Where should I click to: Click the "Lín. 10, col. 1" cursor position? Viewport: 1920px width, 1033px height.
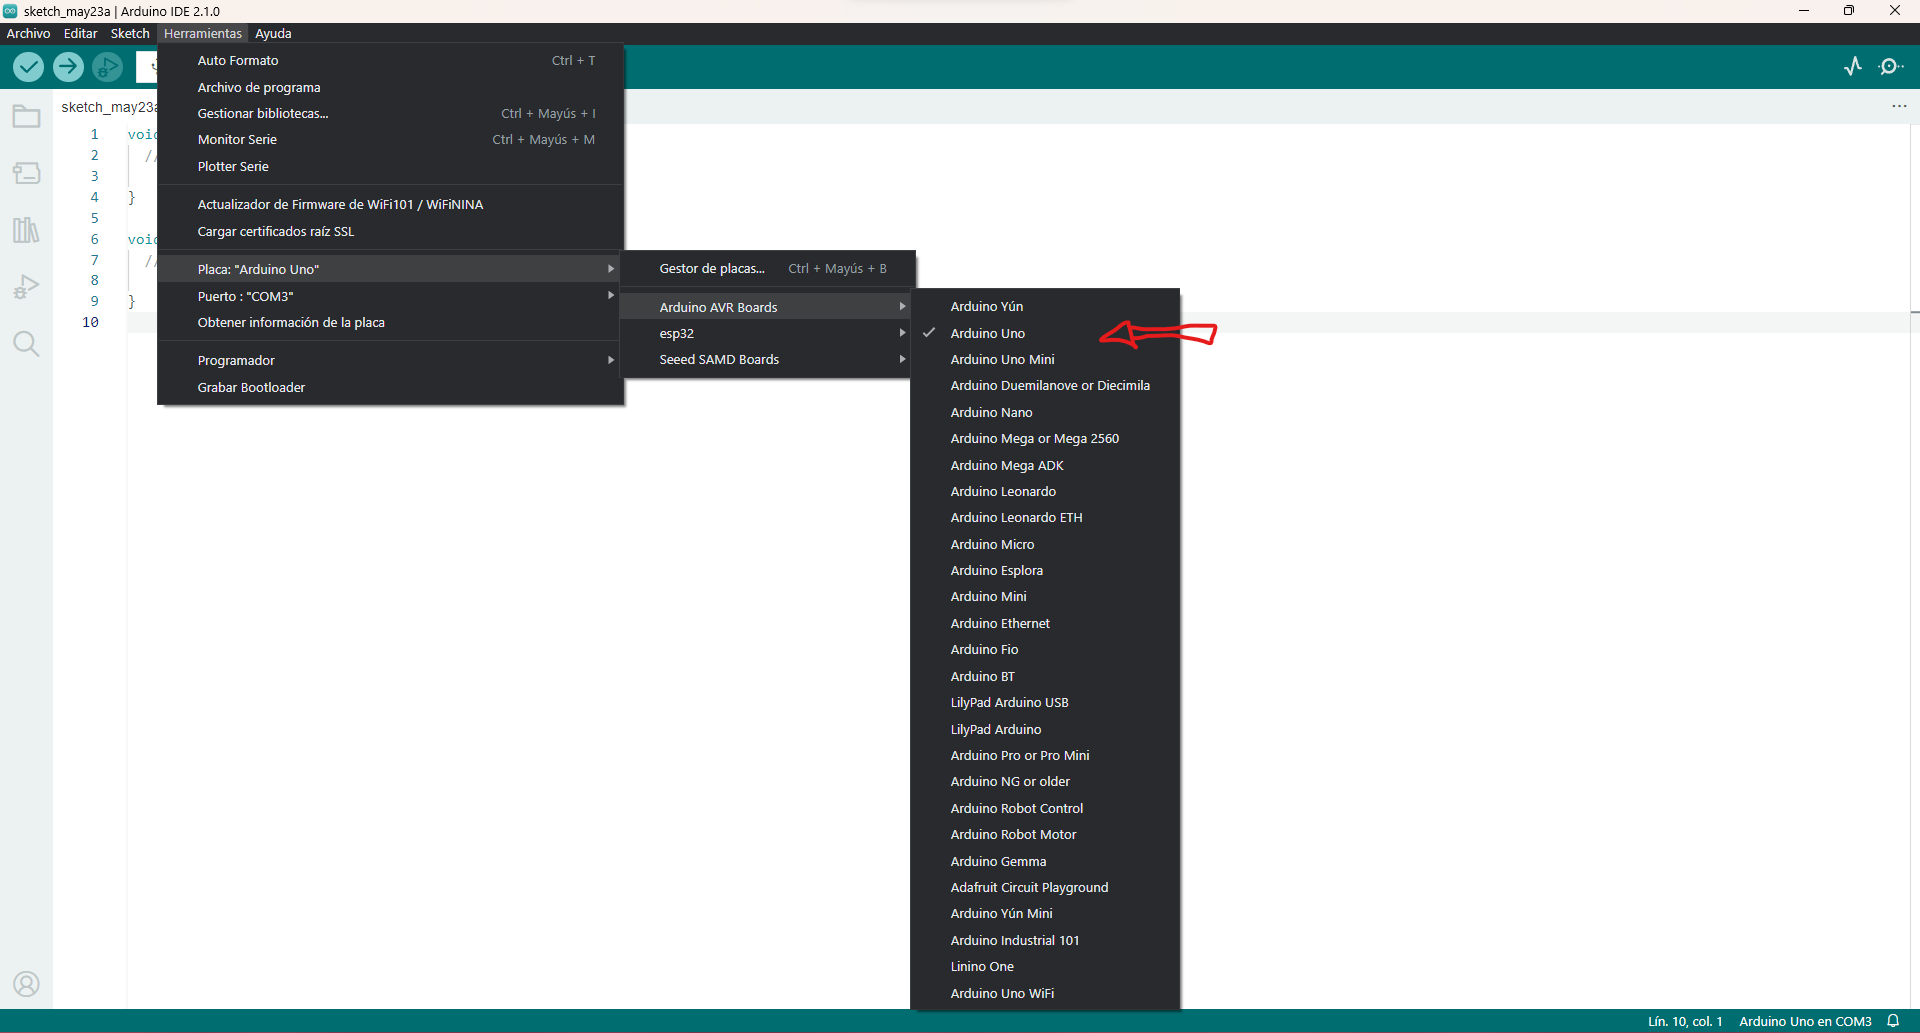1685,1021
